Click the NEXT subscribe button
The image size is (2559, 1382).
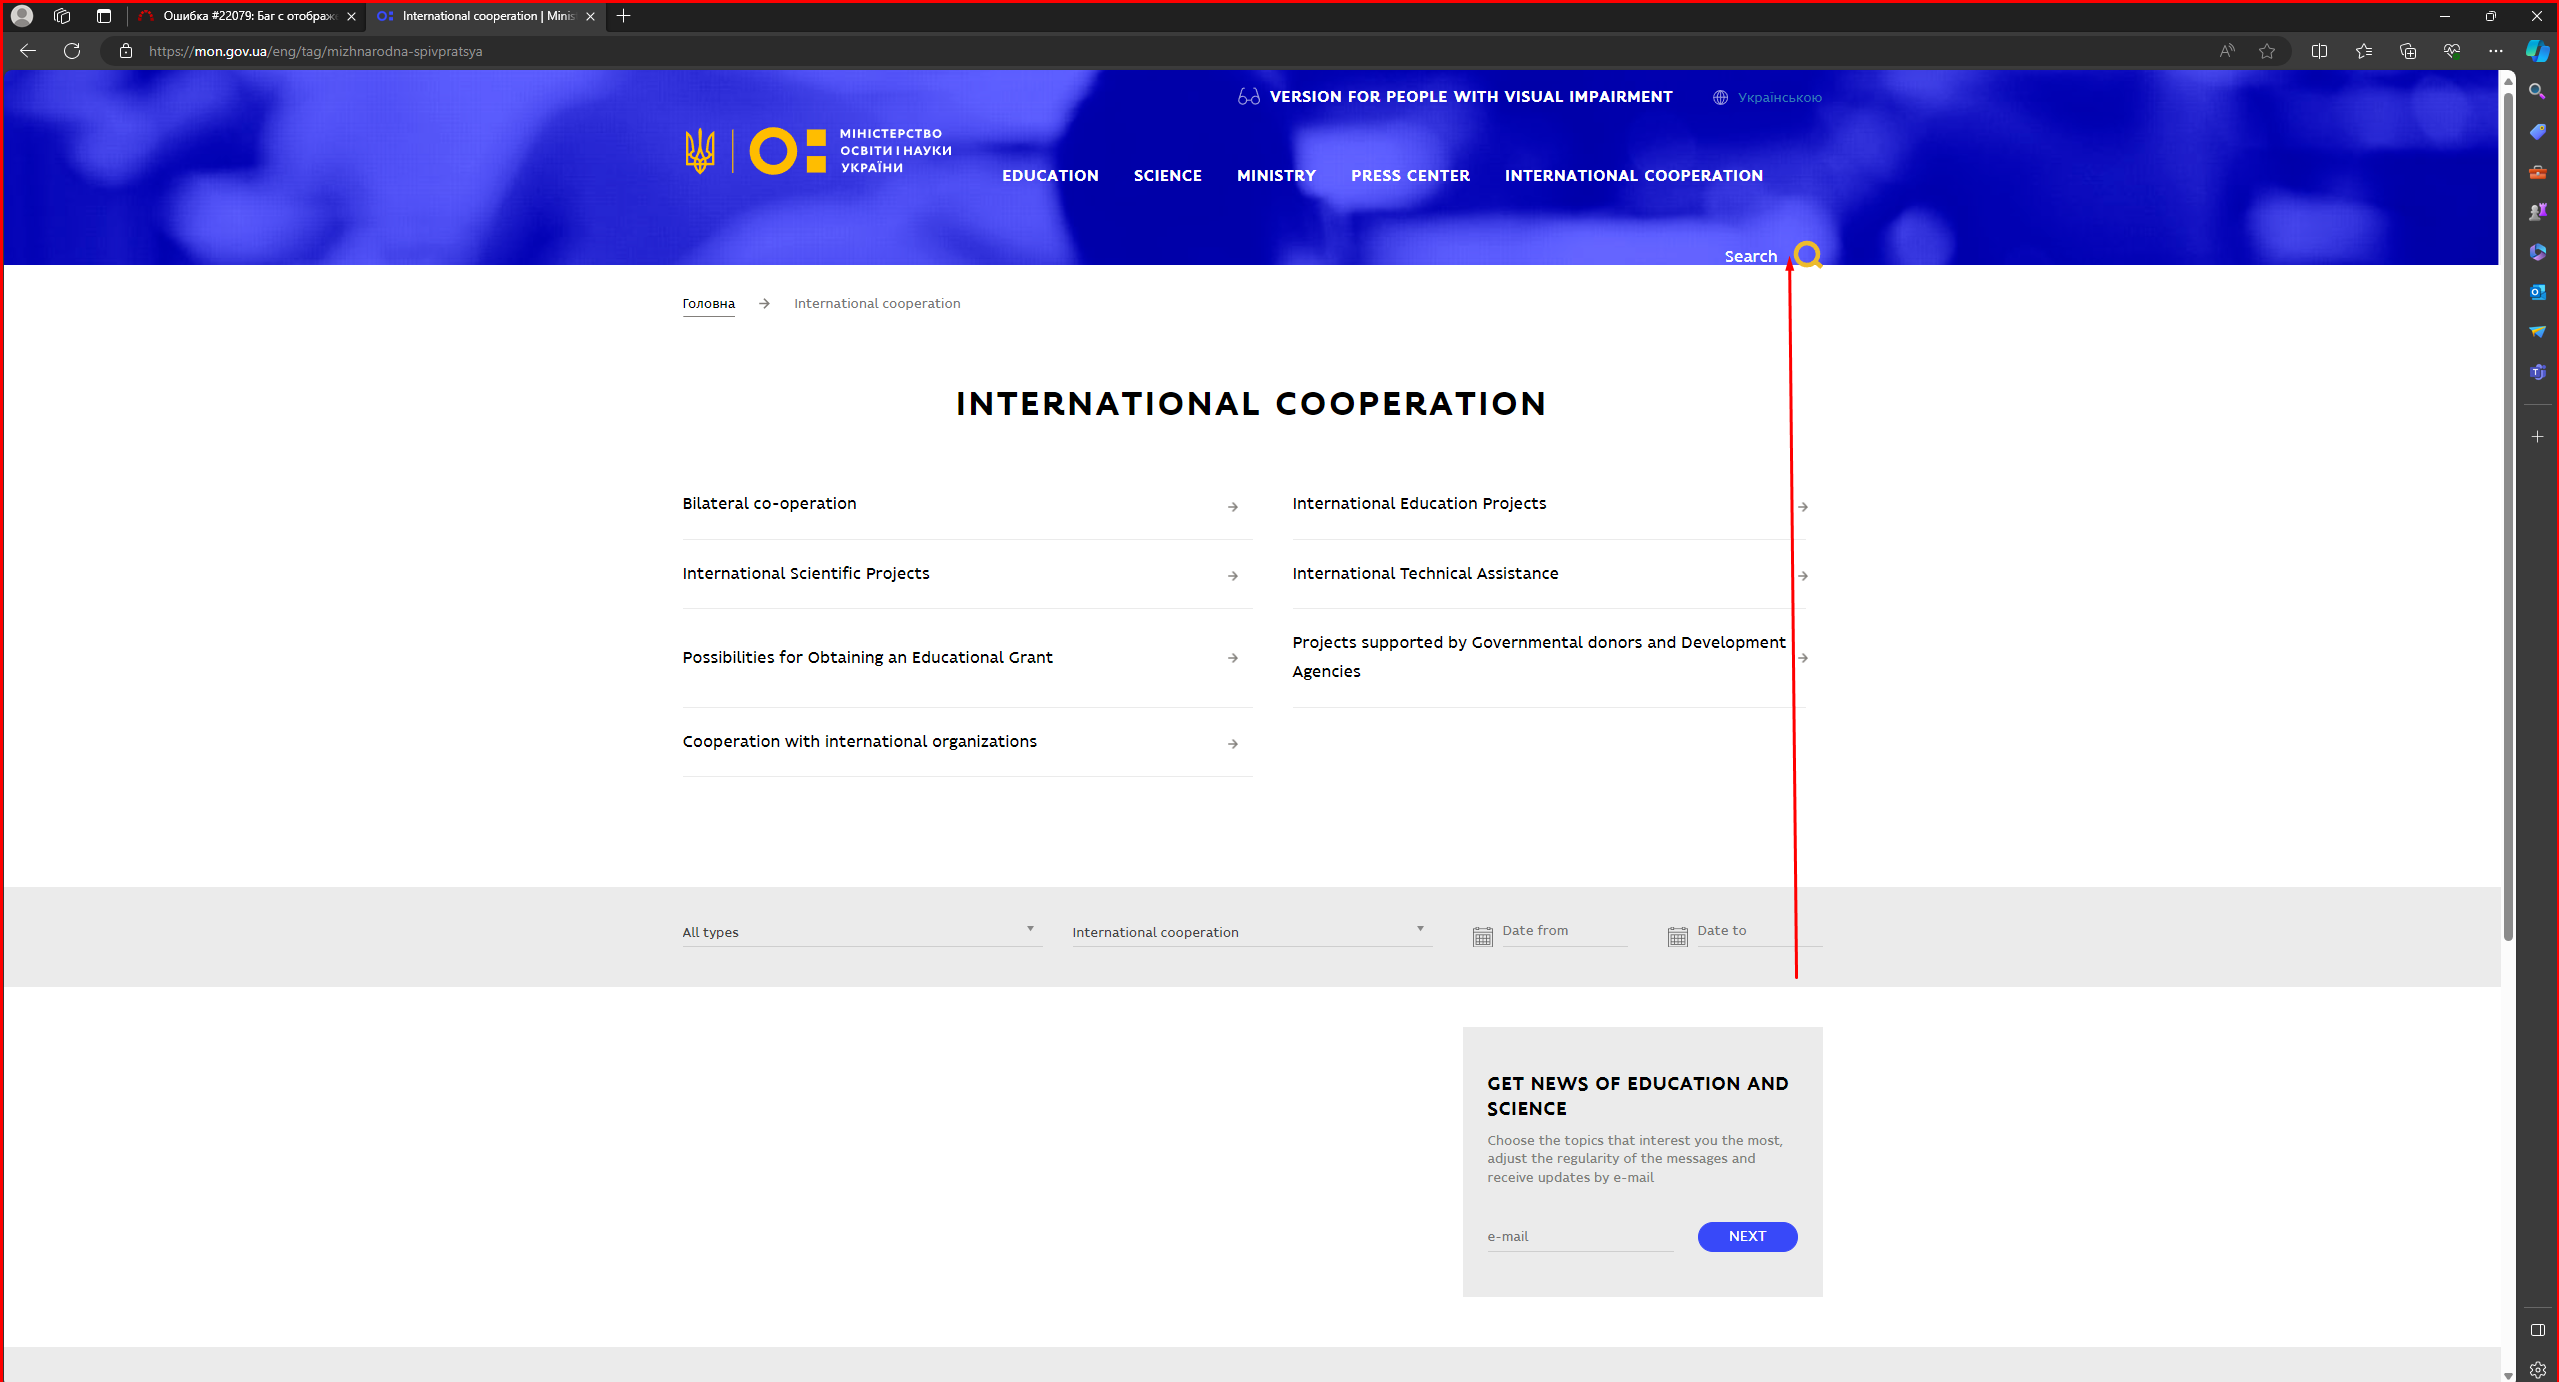point(1747,1236)
